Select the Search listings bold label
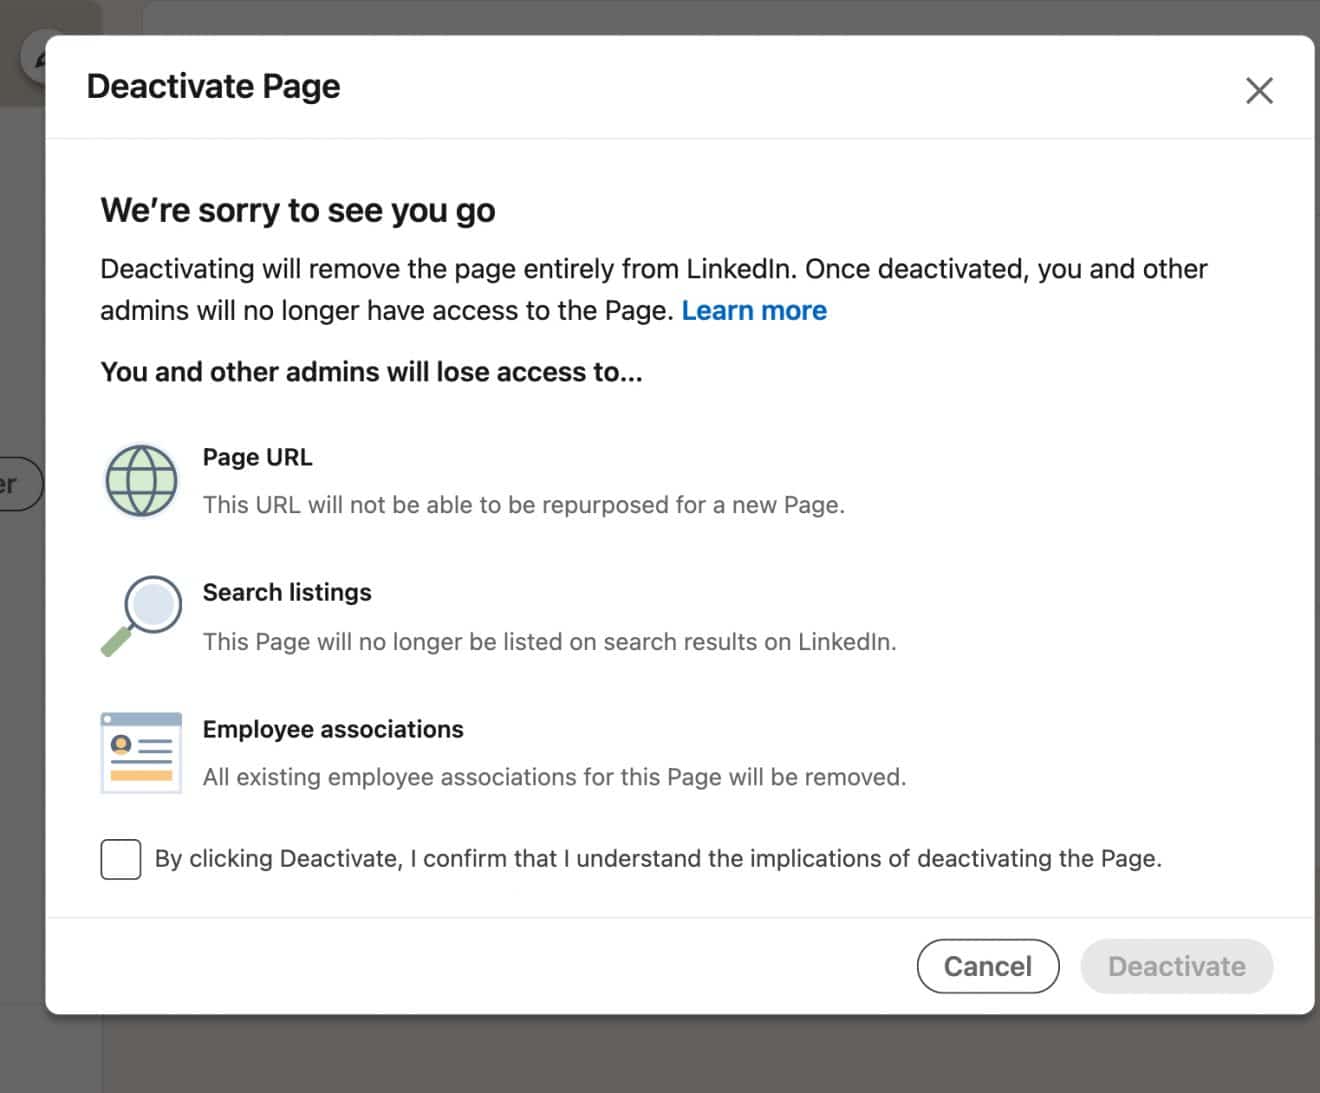Image resolution: width=1320 pixels, height=1093 pixels. point(287,592)
